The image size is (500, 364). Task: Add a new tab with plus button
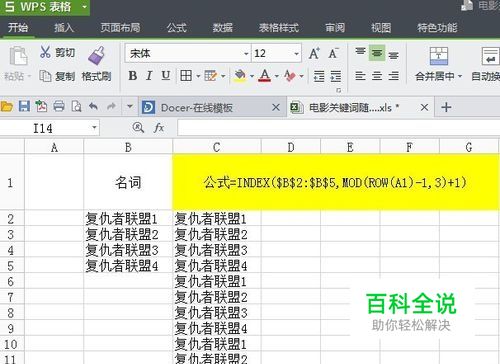pos(446,107)
